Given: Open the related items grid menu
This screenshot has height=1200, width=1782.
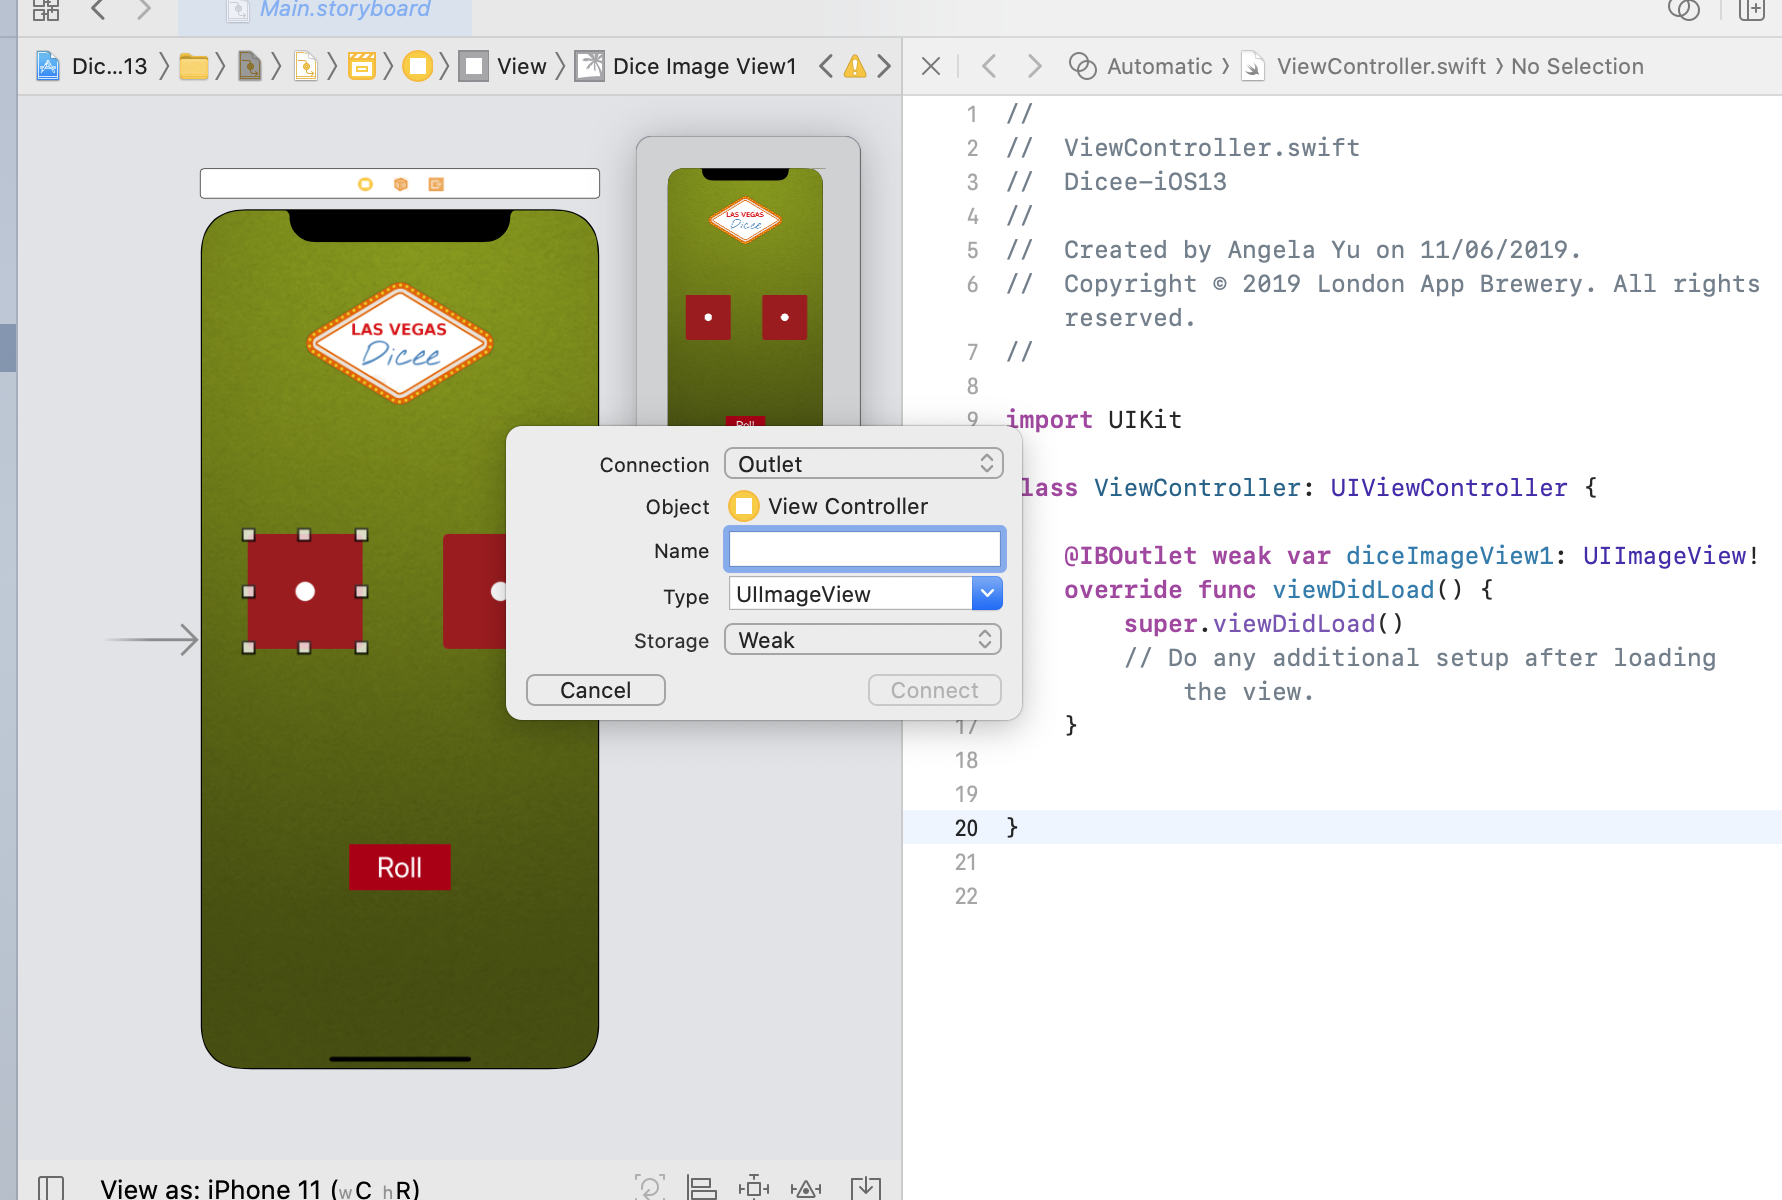Looking at the screenshot, I should pos(46,10).
